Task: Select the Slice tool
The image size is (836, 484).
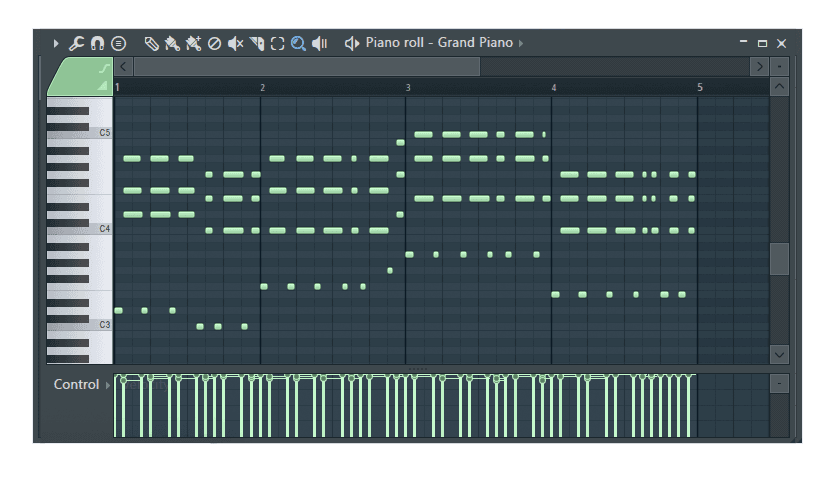Action: pos(256,43)
